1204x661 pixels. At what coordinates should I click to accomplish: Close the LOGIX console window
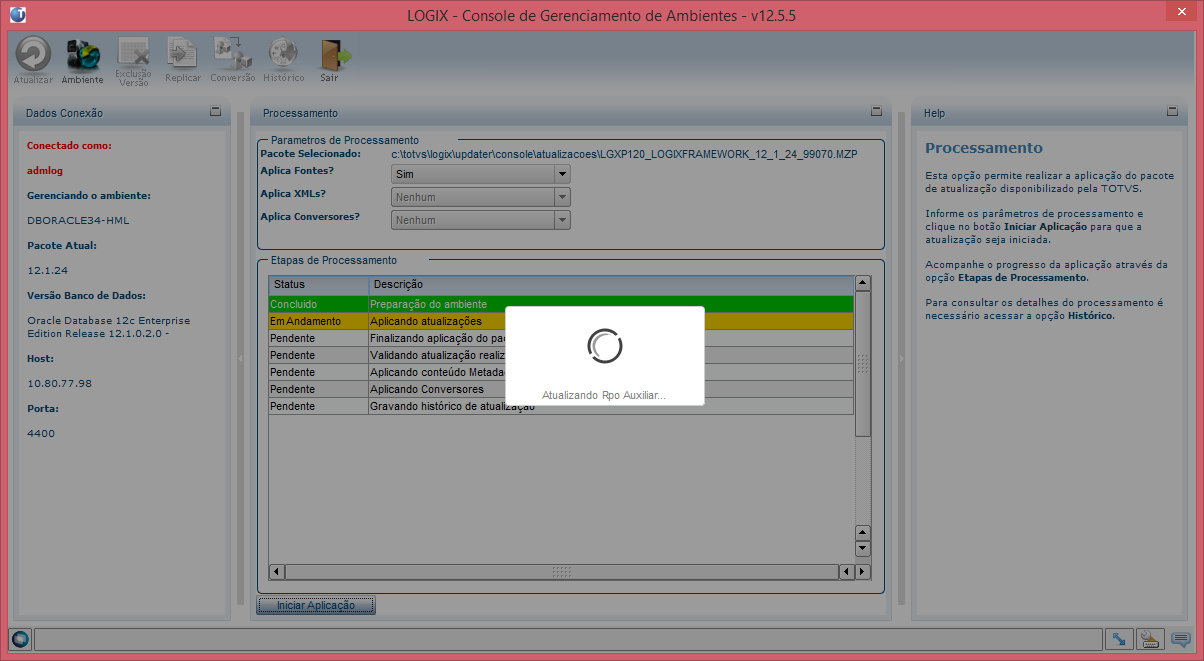coord(1179,12)
